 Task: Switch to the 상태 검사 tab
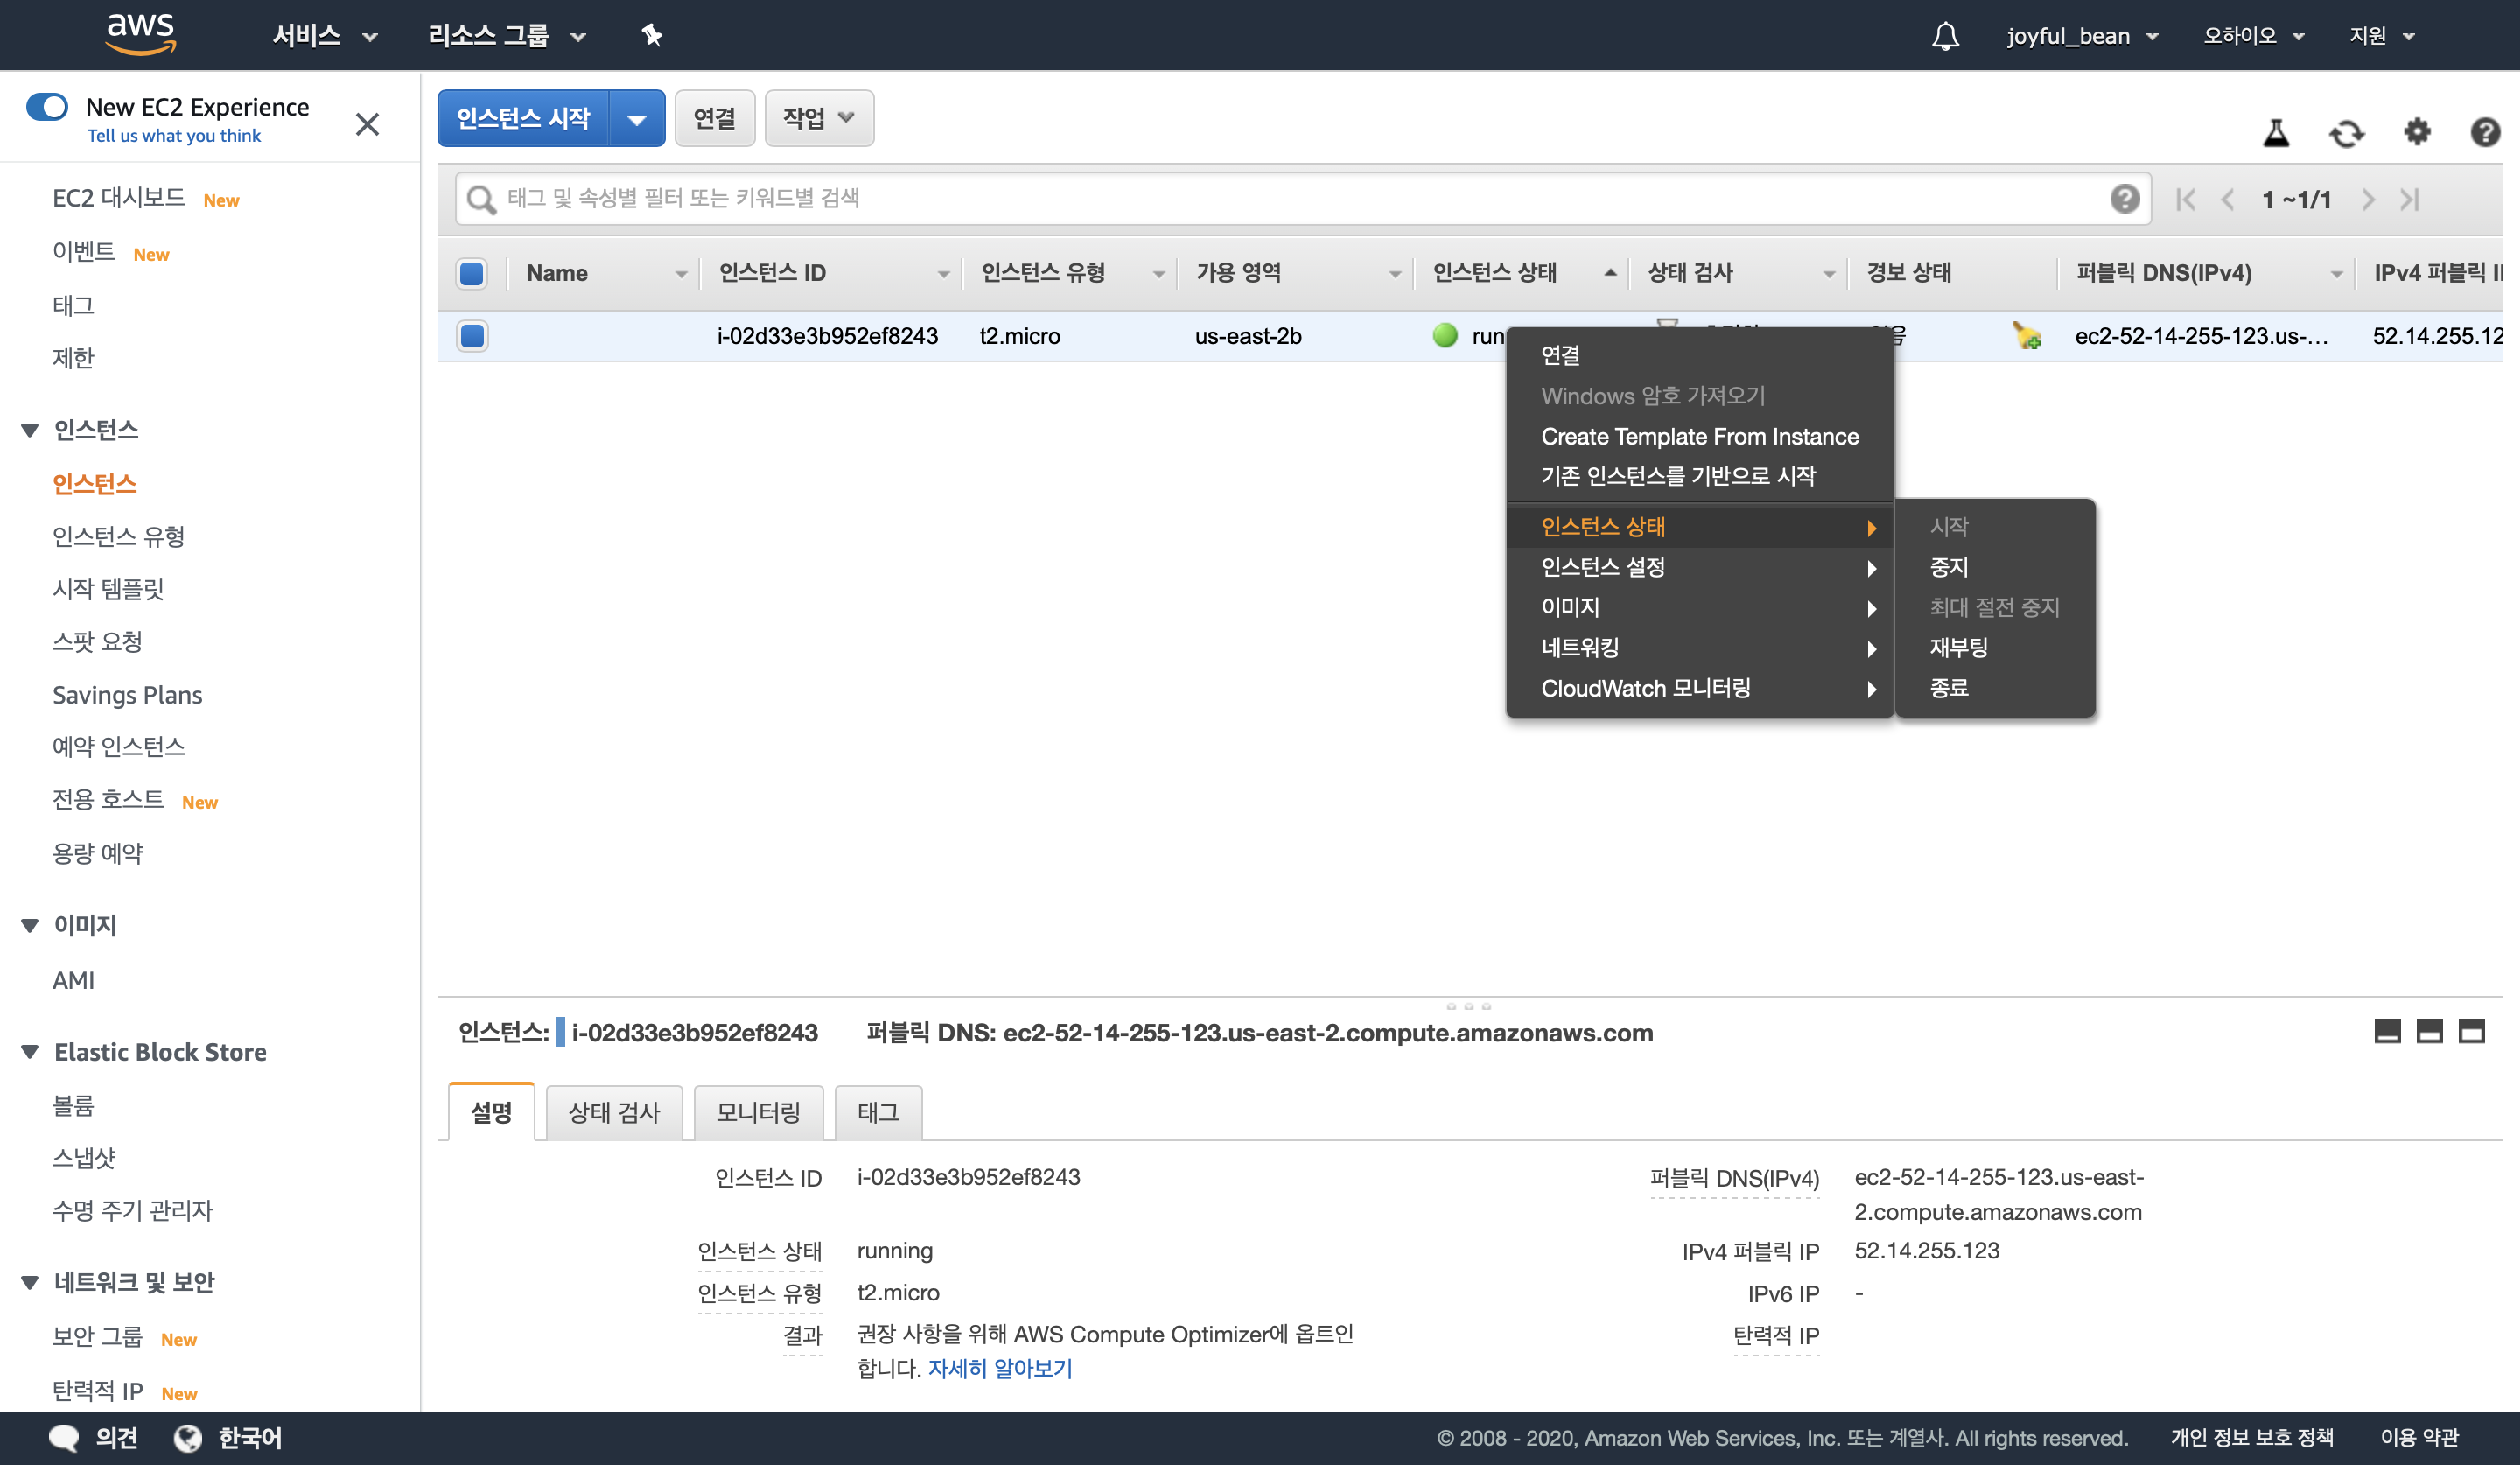(614, 1112)
